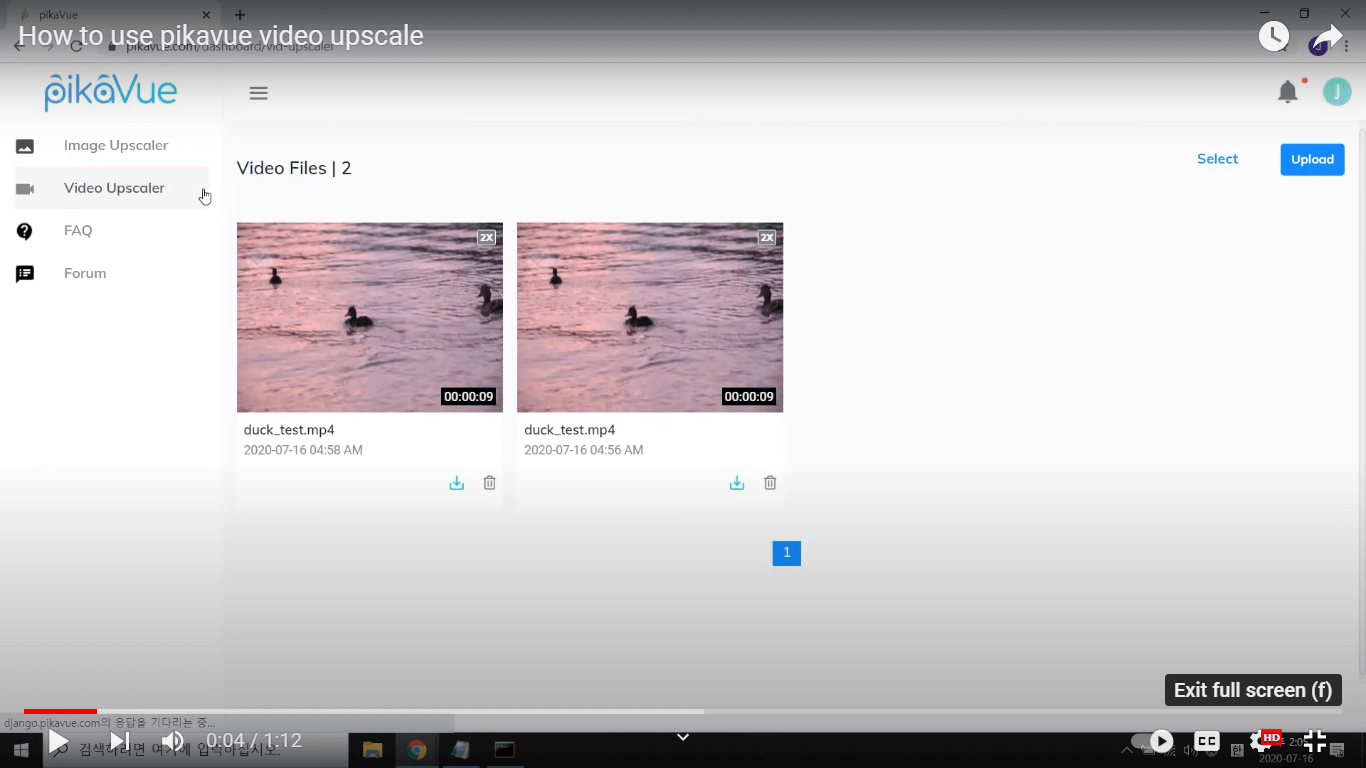Viewport: 1366px width, 768px height.
Task: Play the YouTube video
Action: 59,741
